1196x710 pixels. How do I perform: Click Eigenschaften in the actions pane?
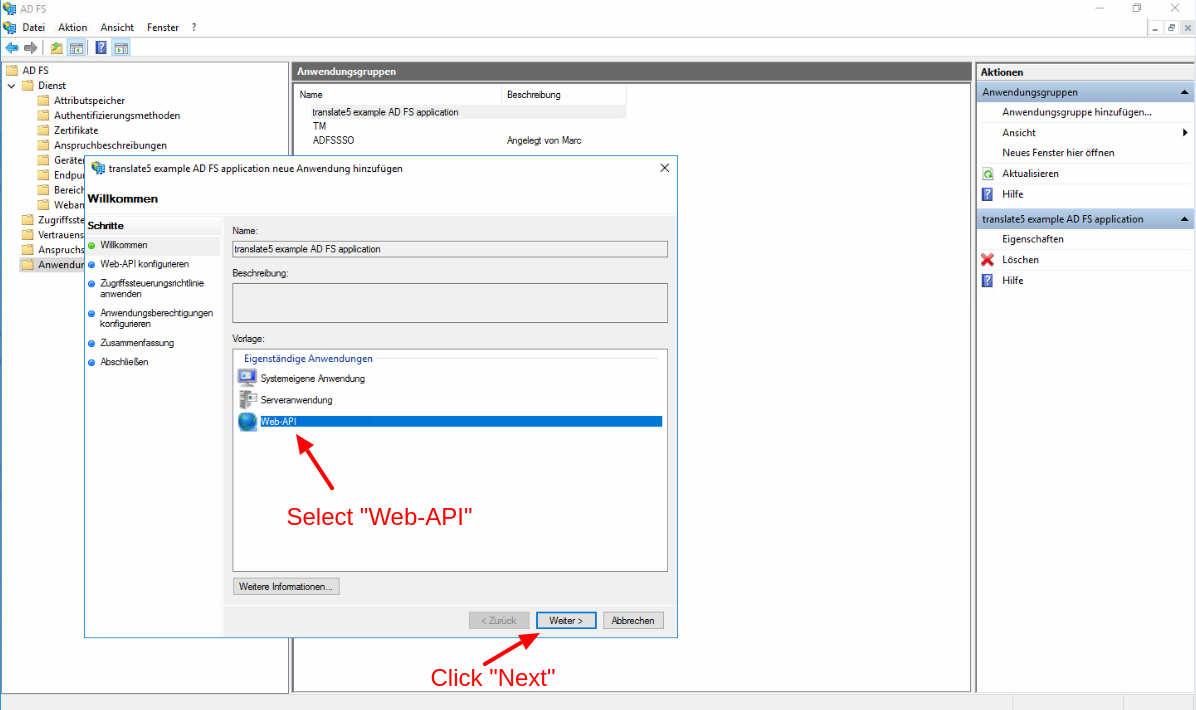1032,239
